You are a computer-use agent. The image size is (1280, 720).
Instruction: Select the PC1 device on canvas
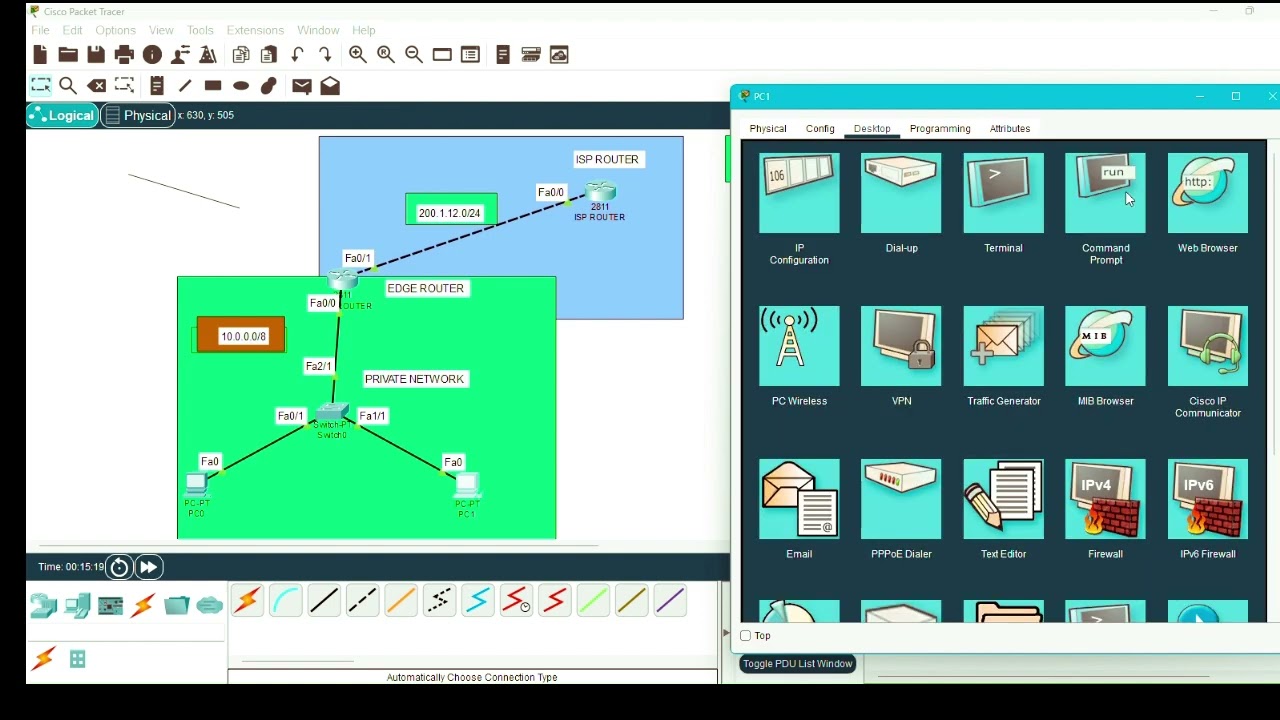pyautogui.click(x=467, y=486)
